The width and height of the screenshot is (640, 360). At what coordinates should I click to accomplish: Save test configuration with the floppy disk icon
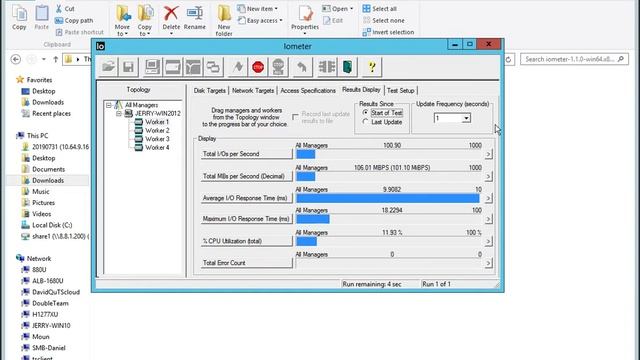pyautogui.click(x=128, y=67)
